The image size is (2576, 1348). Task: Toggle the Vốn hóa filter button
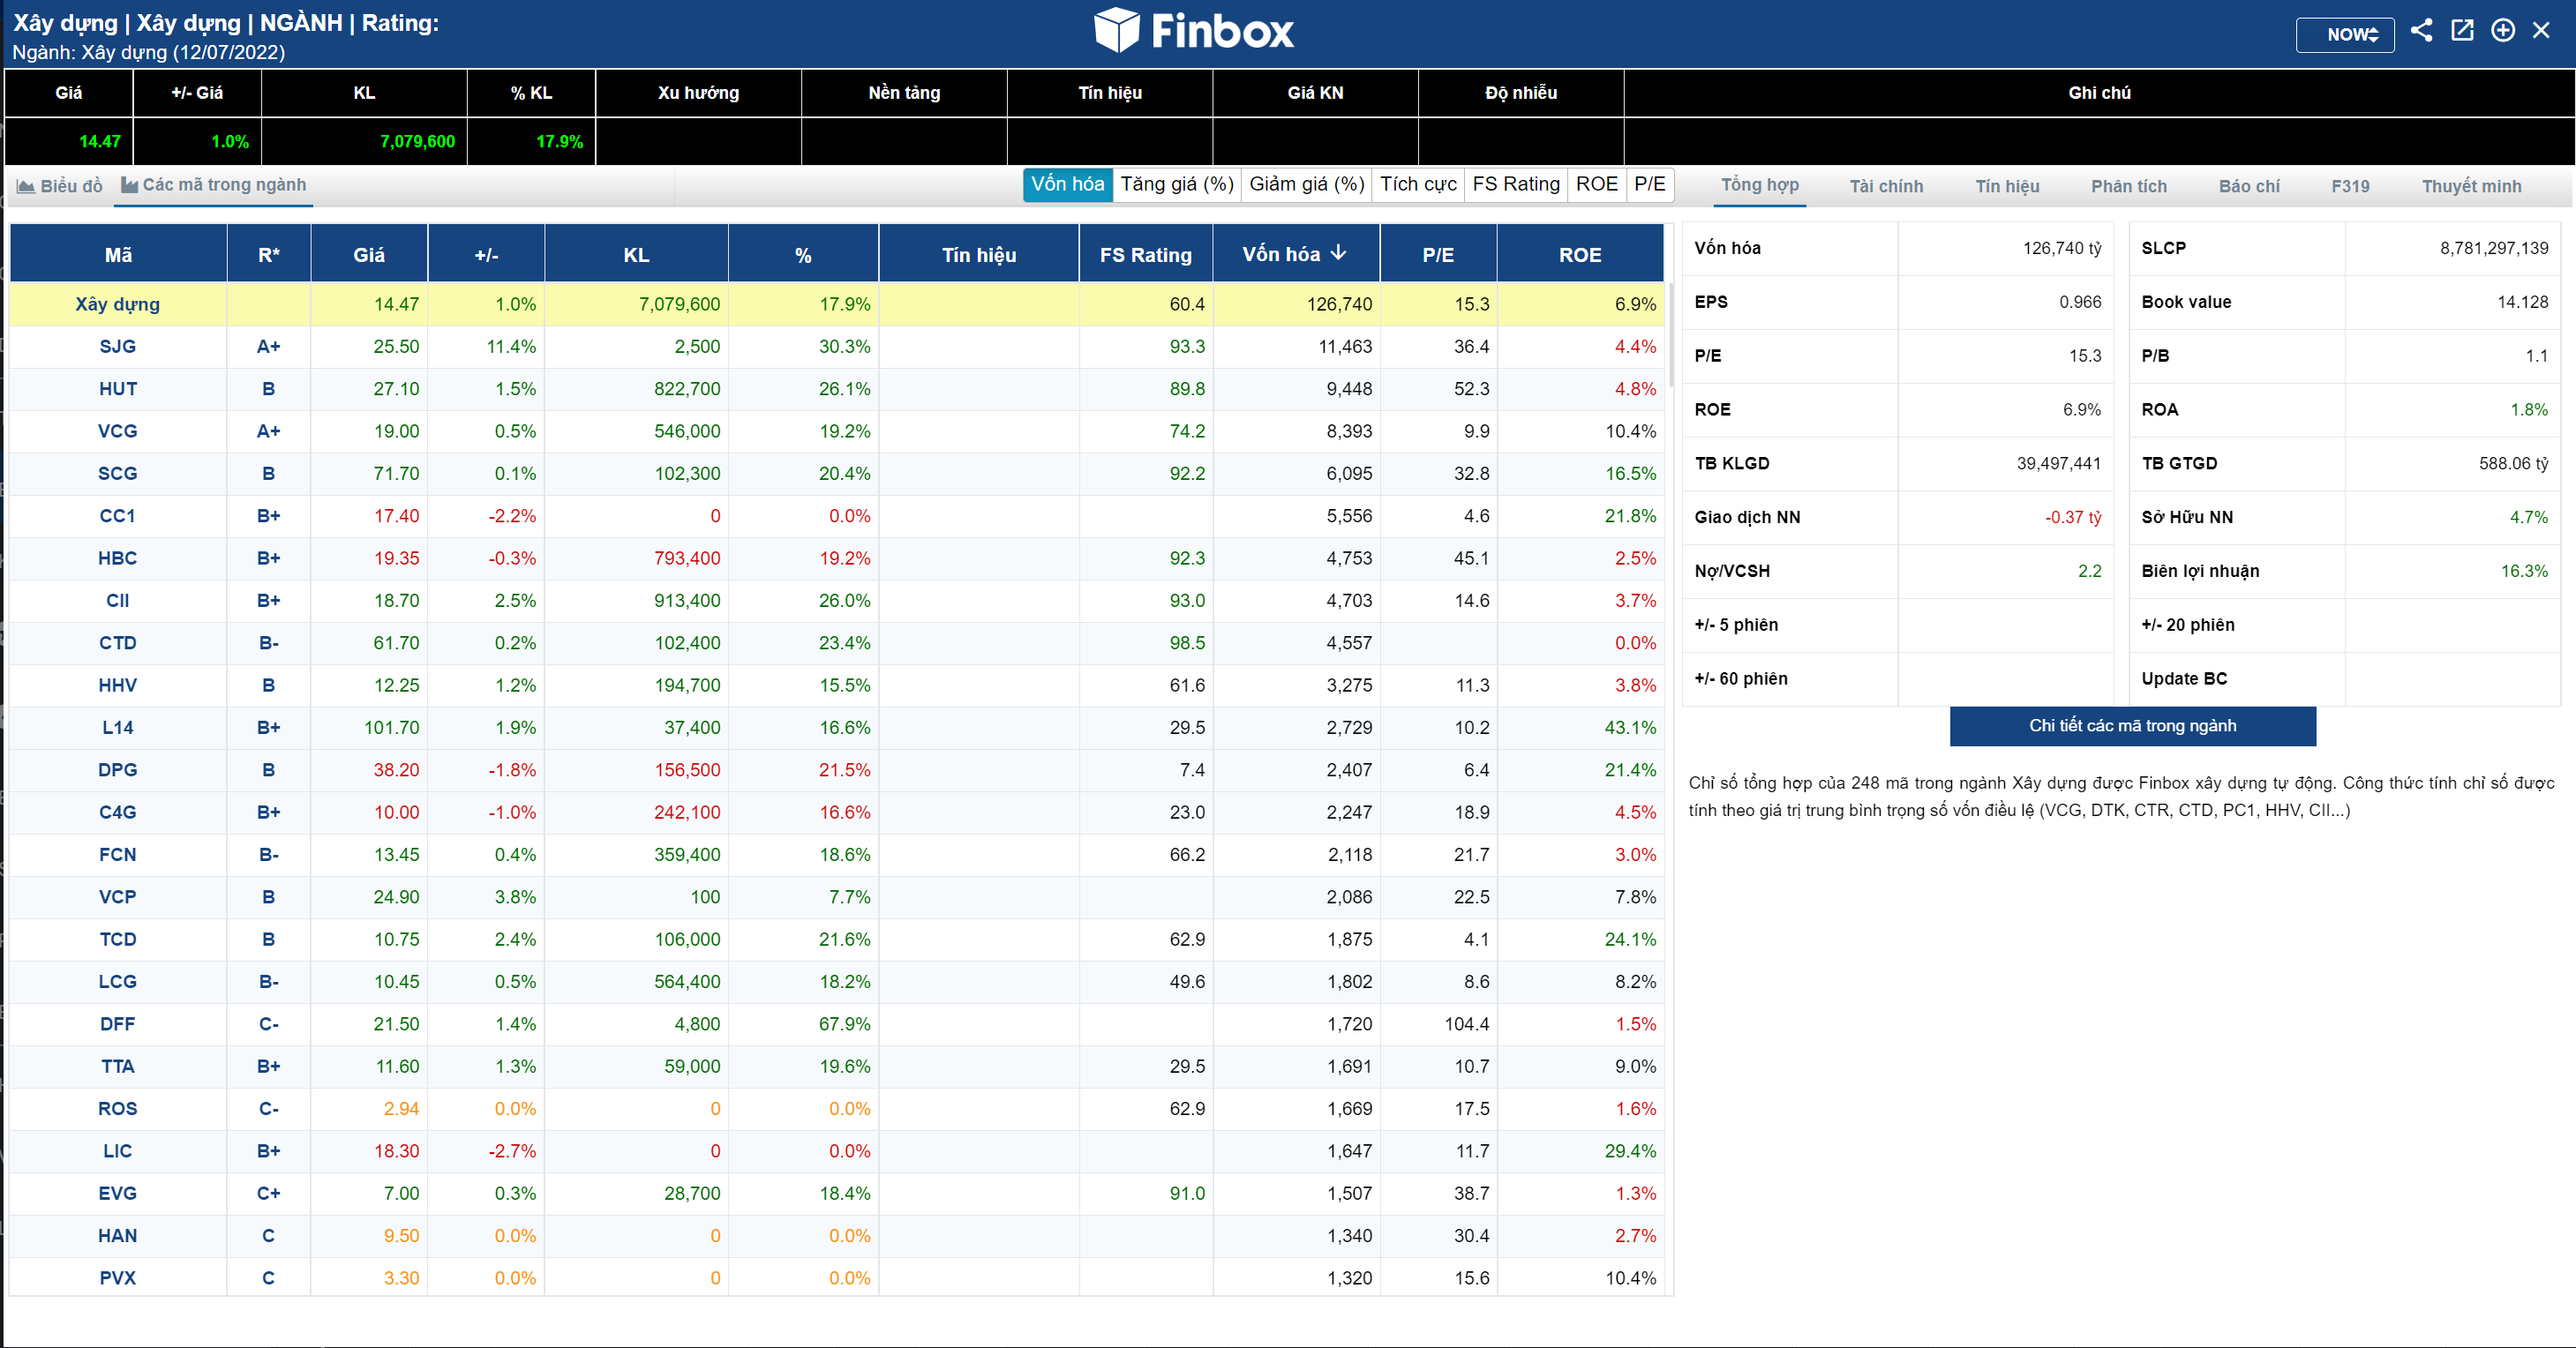(1067, 184)
